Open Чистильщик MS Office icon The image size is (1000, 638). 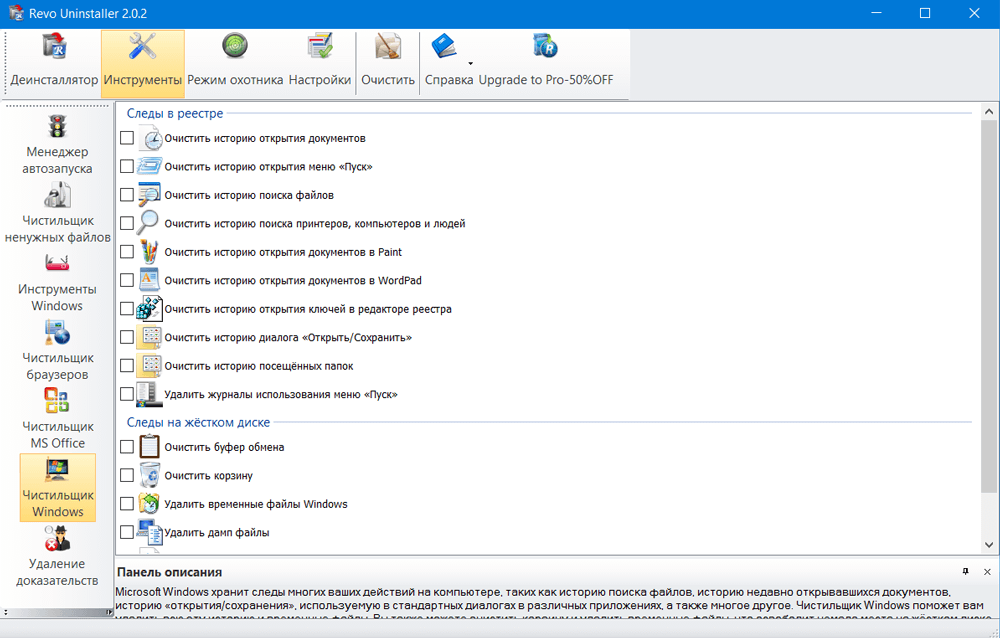[57, 401]
